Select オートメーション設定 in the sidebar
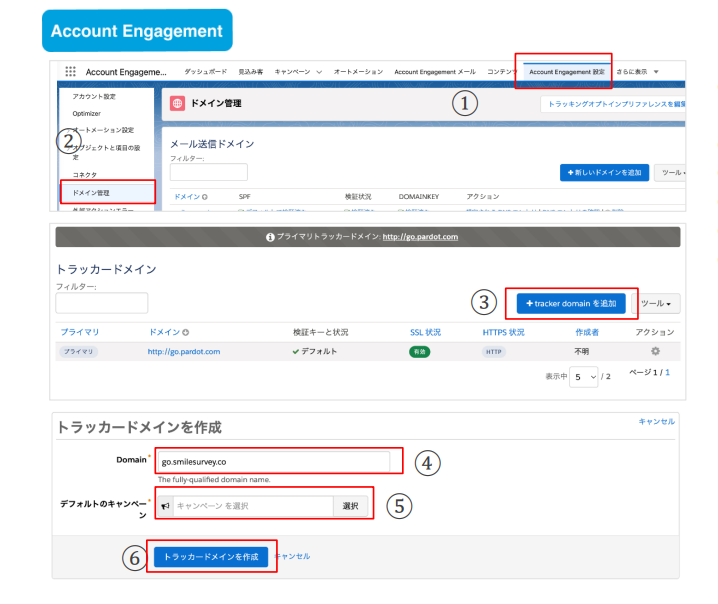Viewport: 718px width, 604px height. (x=101, y=130)
